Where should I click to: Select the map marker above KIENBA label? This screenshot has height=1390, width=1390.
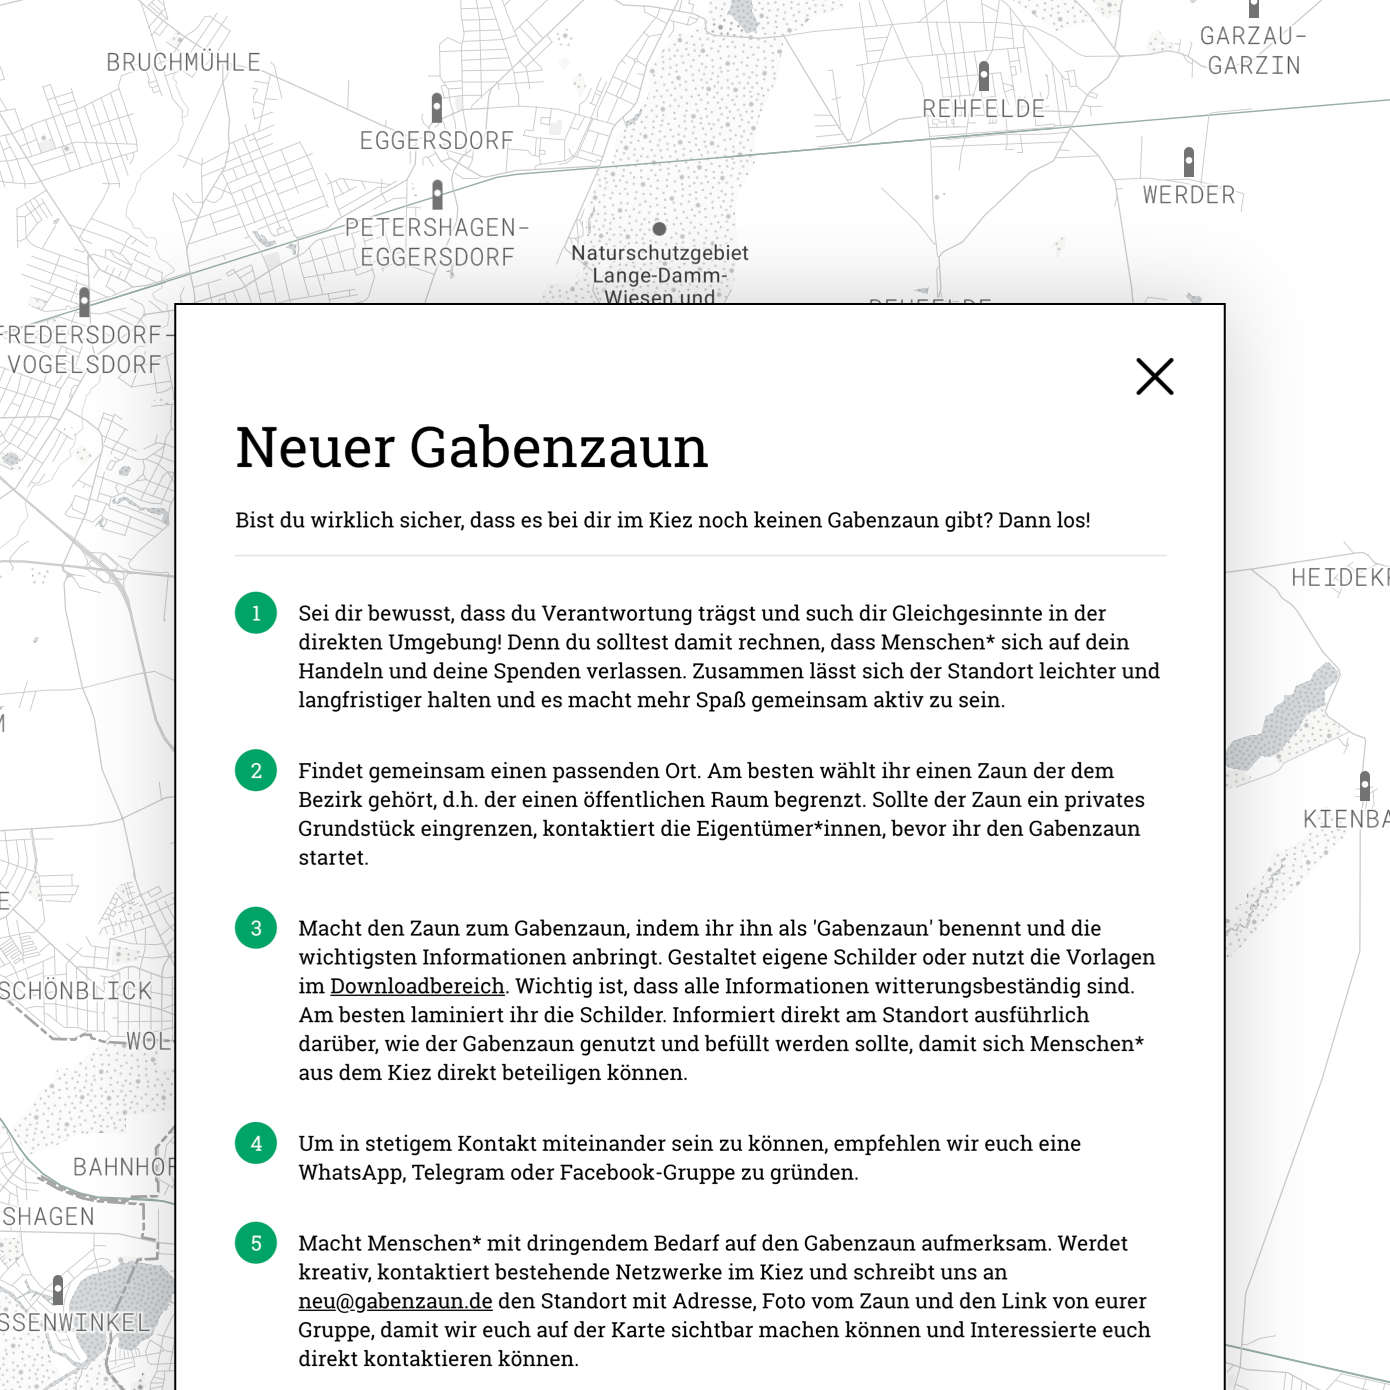[1365, 786]
